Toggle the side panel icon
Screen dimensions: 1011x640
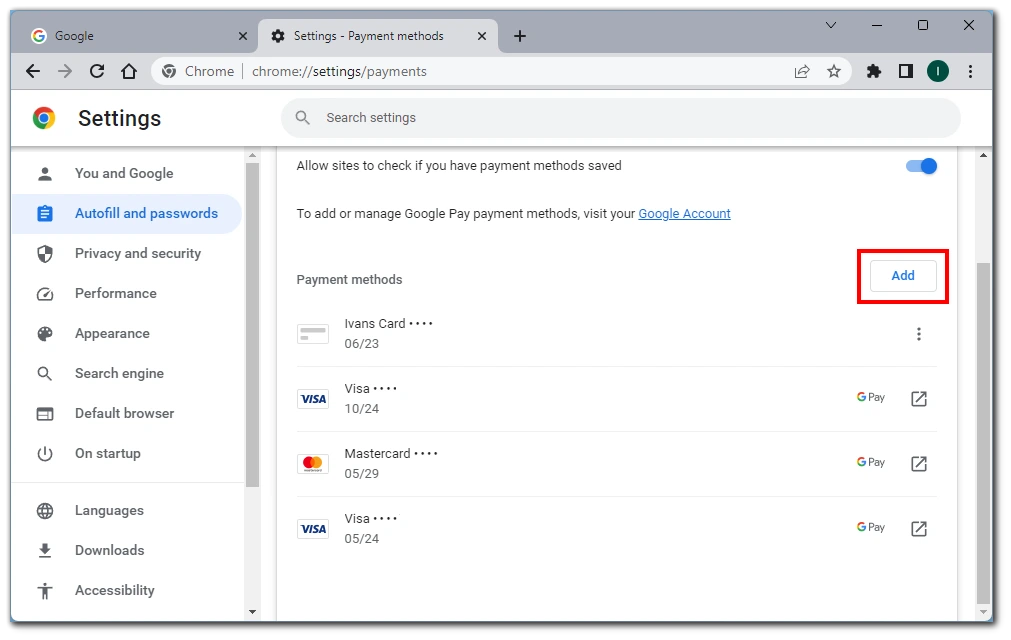pyautogui.click(x=906, y=72)
